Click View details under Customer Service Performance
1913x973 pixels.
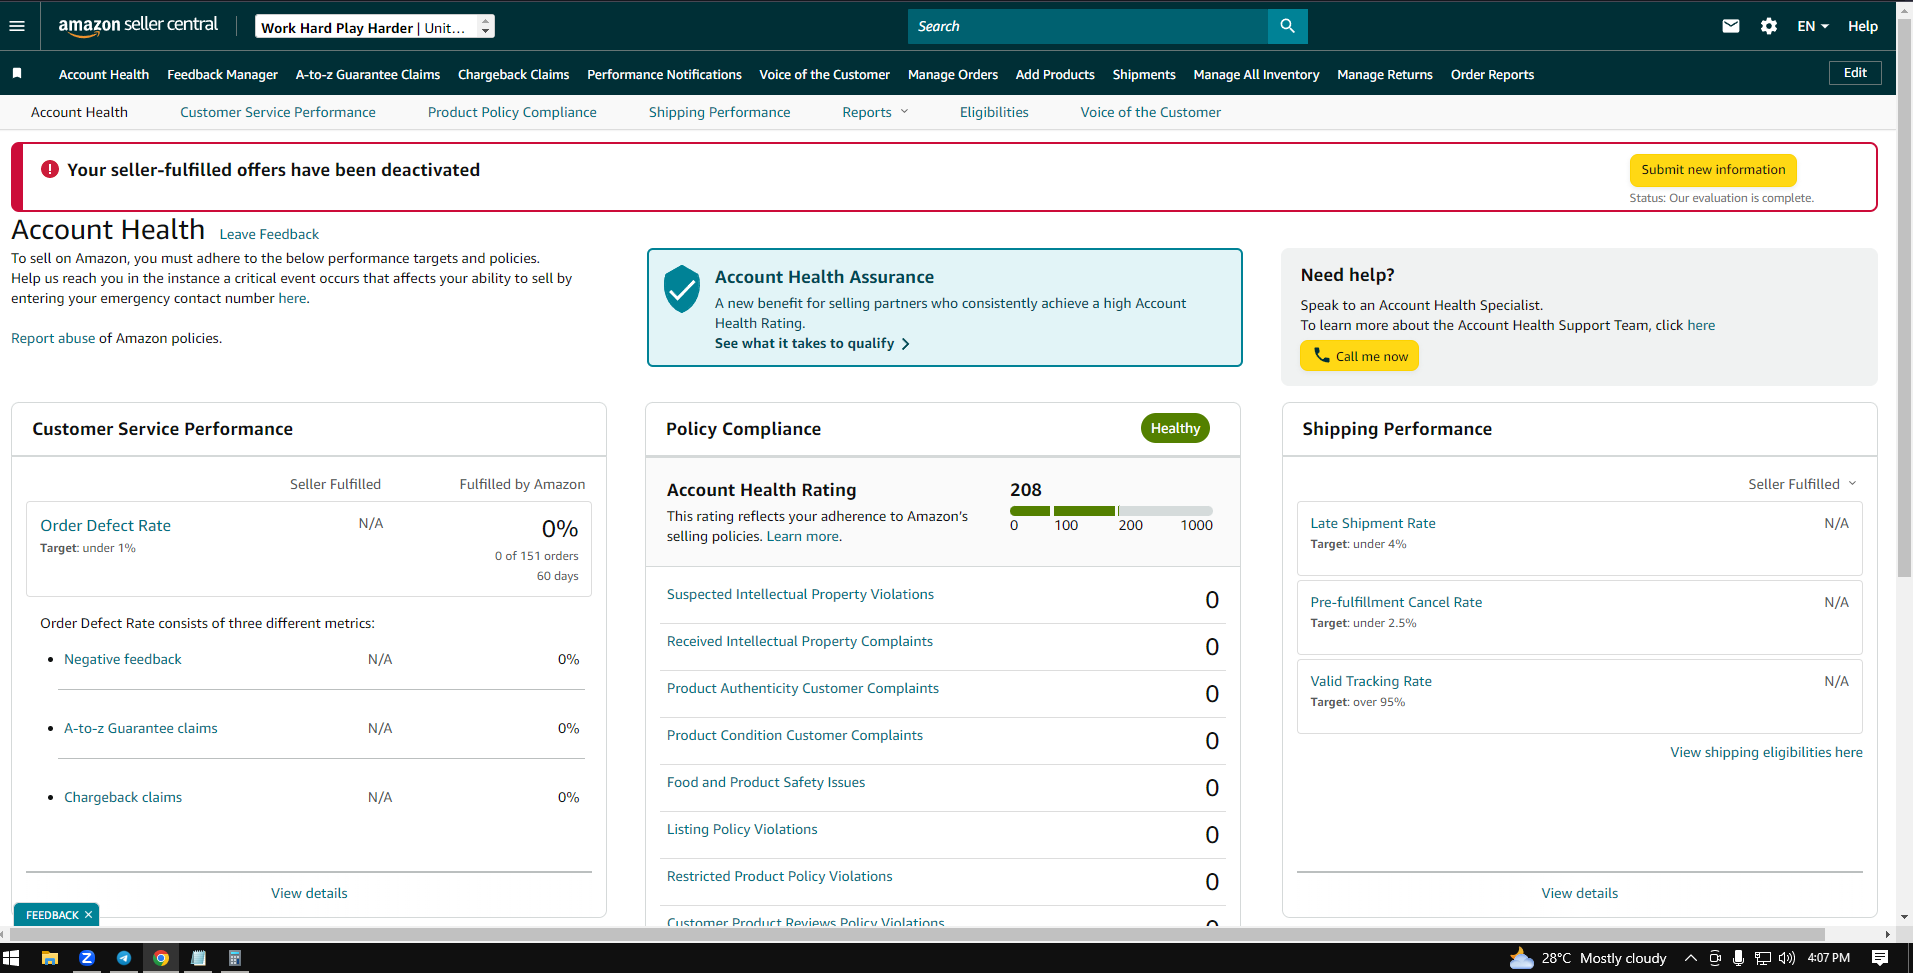tap(309, 893)
